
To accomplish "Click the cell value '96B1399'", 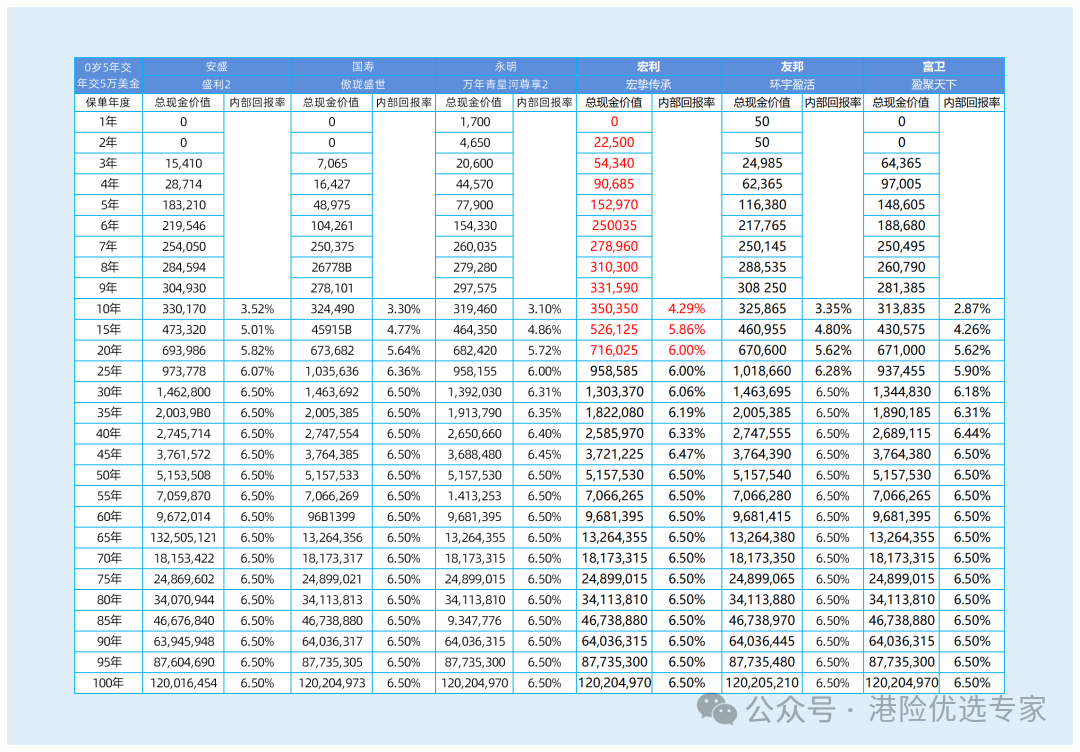I will 332,517.
